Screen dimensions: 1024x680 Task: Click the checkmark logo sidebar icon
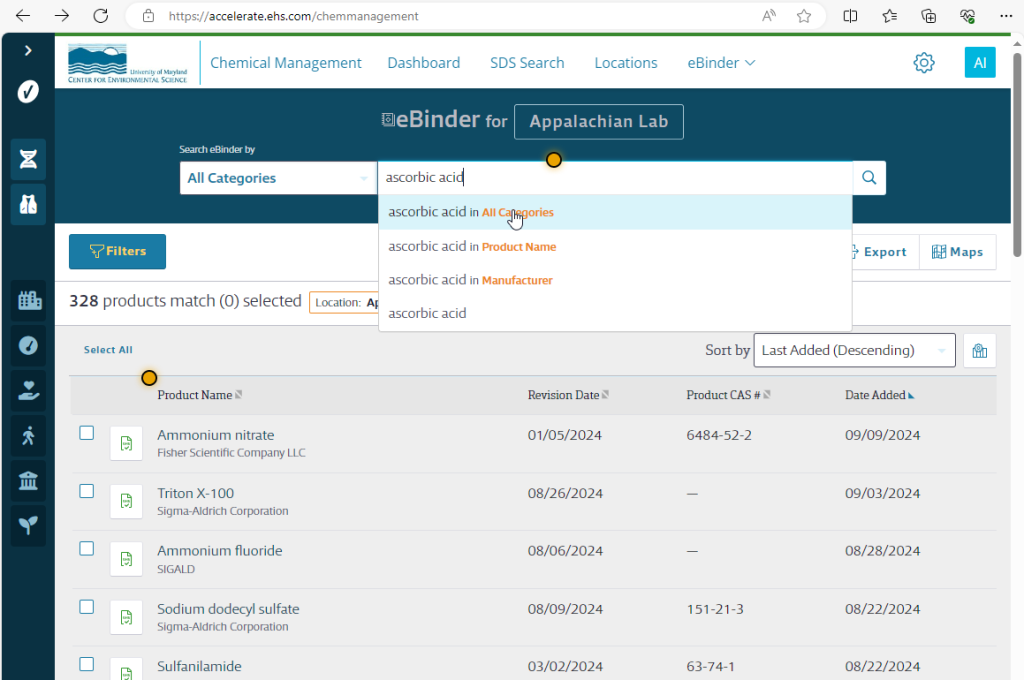[x=28, y=92]
